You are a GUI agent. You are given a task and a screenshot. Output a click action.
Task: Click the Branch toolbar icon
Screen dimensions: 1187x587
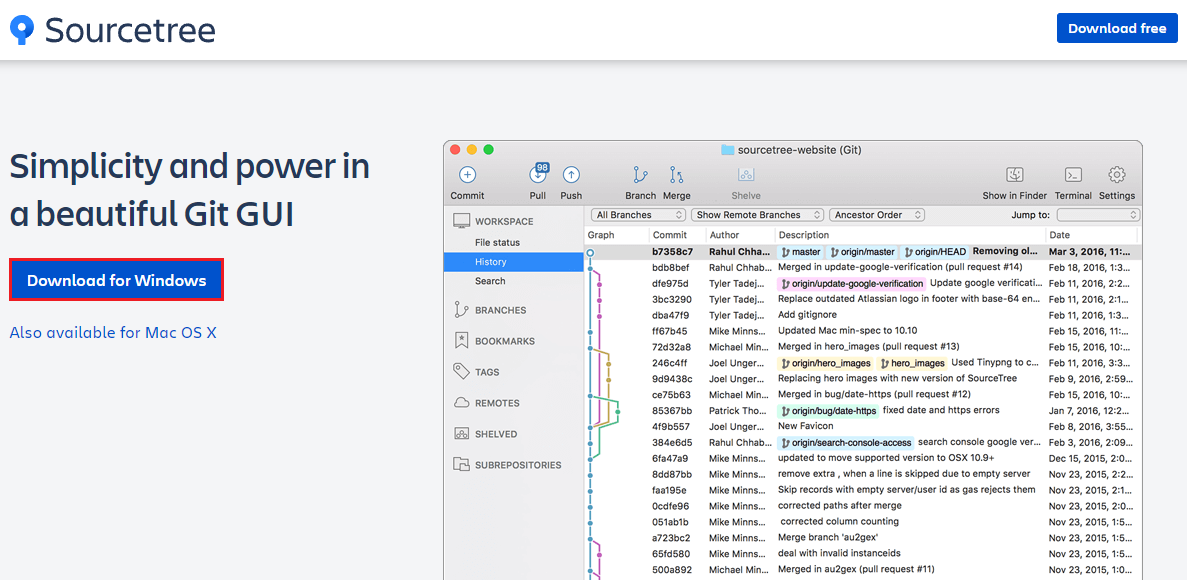click(640, 175)
